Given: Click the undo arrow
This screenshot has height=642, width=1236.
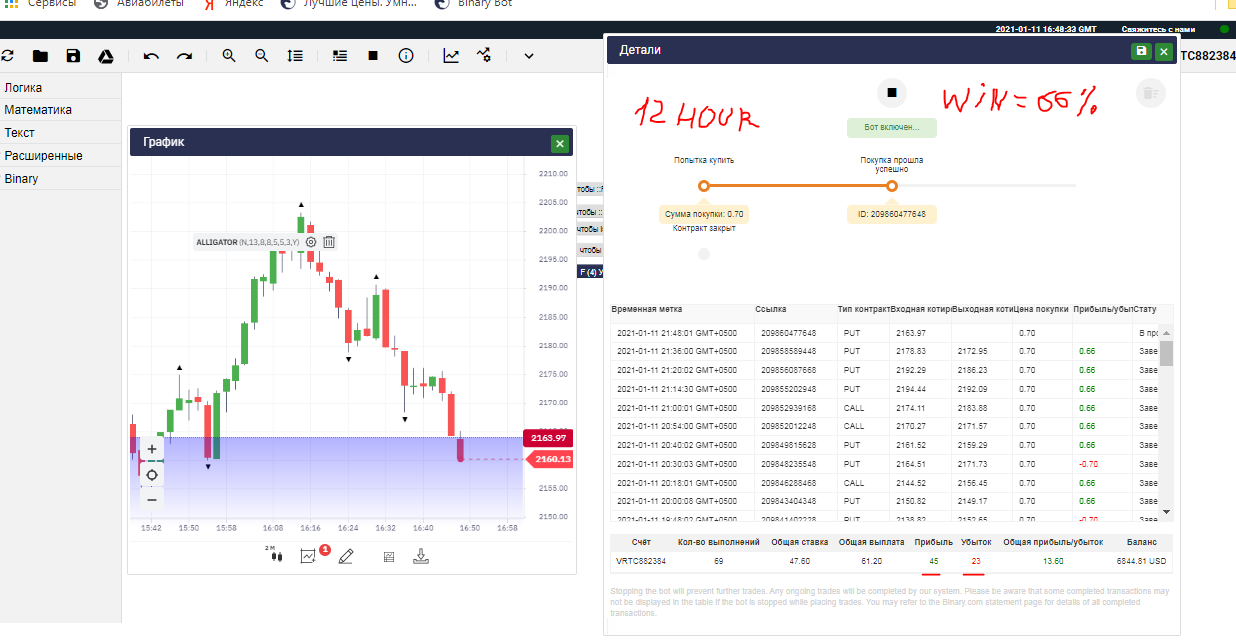Looking at the screenshot, I should 151,56.
